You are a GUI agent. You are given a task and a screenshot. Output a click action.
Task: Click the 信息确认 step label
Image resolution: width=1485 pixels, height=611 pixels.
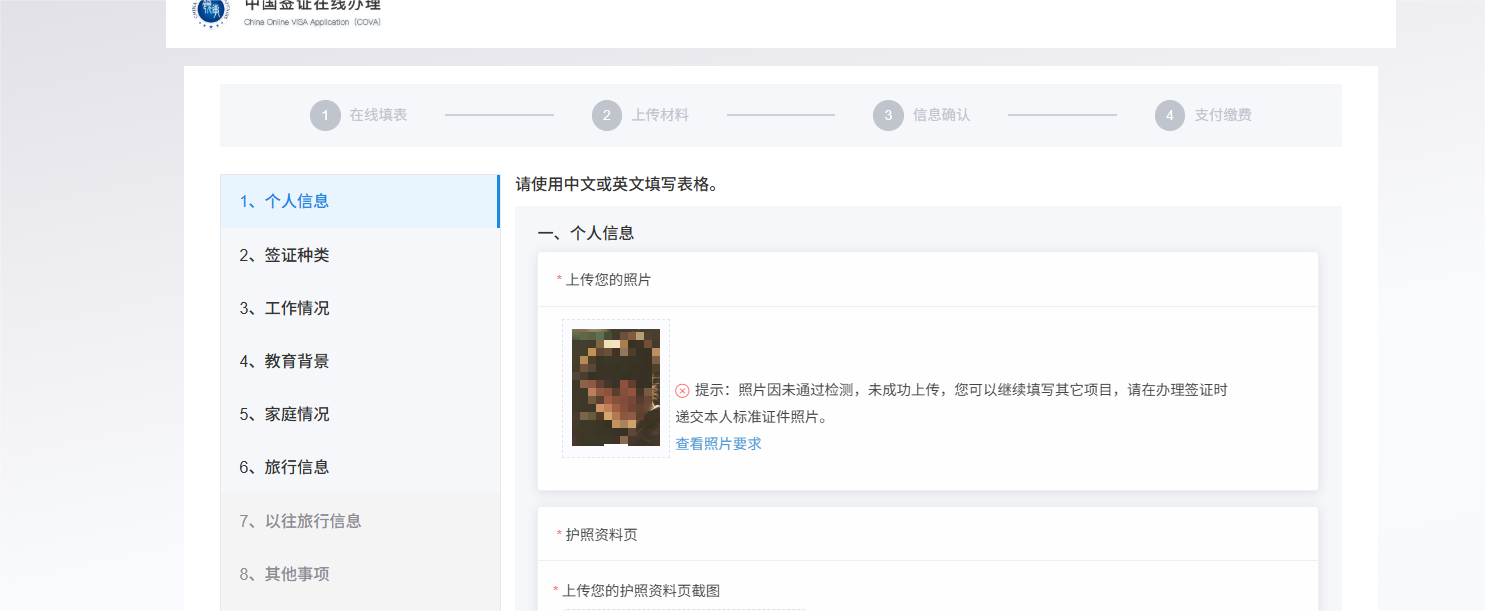[x=941, y=116]
